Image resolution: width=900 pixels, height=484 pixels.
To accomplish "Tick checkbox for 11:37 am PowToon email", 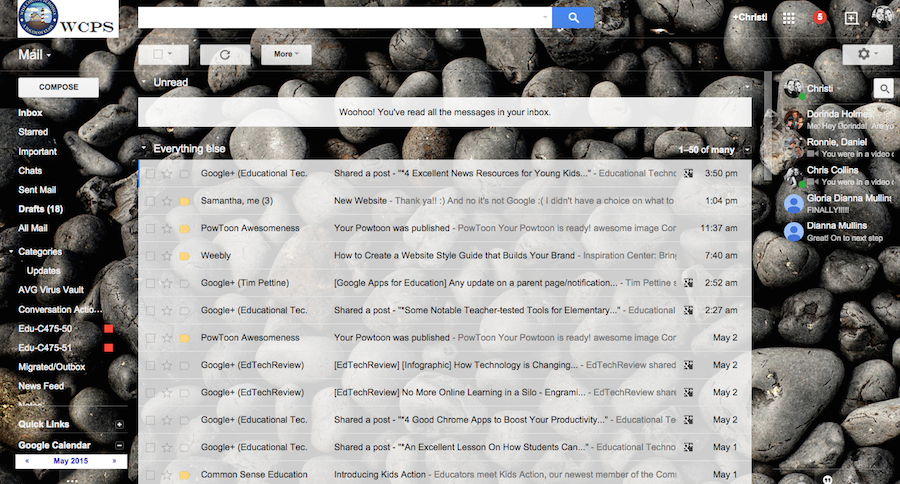I will (150, 229).
